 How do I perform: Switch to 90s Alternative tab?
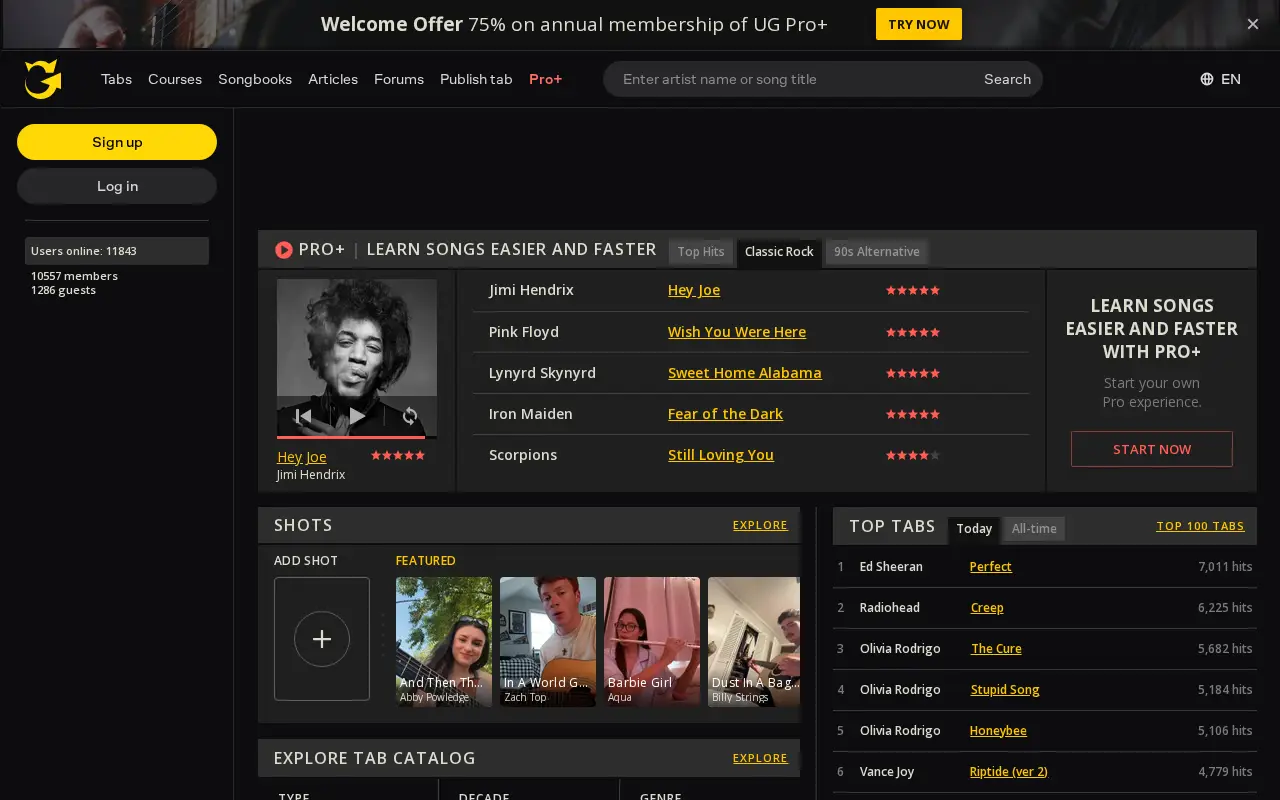pyautogui.click(x=877, y=252)
